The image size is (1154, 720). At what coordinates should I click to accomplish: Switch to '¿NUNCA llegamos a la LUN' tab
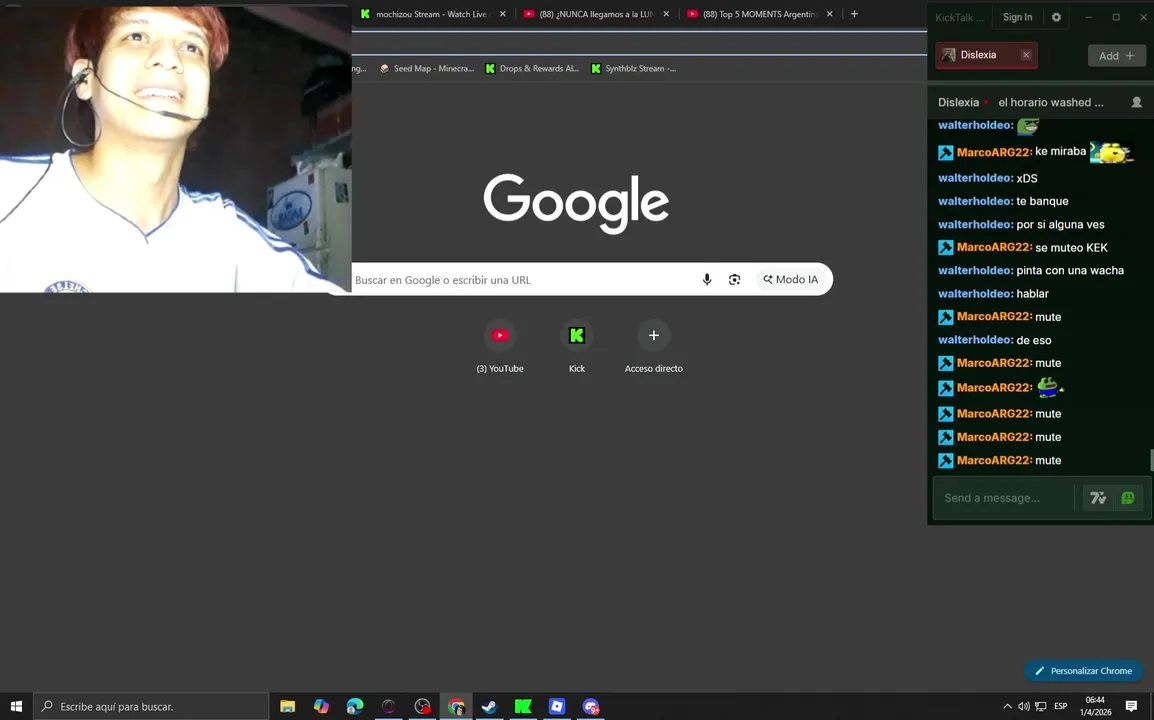click(x=596, y=14)
